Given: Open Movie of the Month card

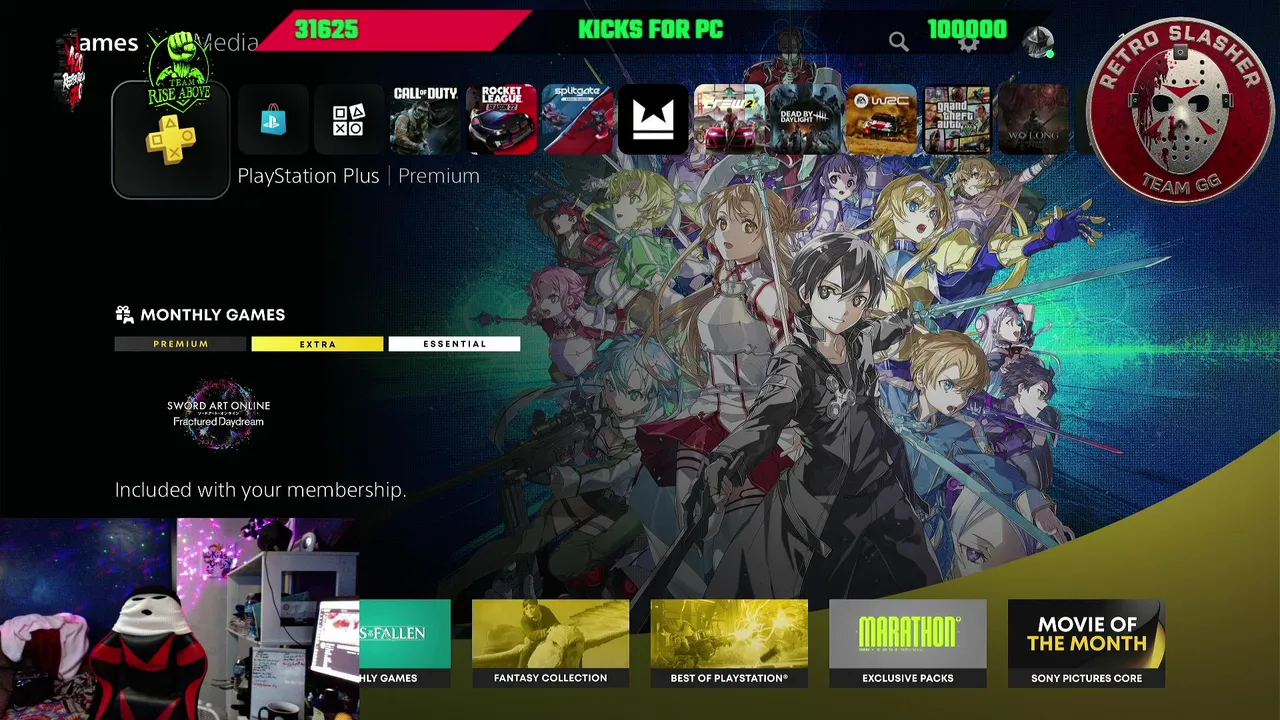Looking at the screenshot, I should (1086, 643).
